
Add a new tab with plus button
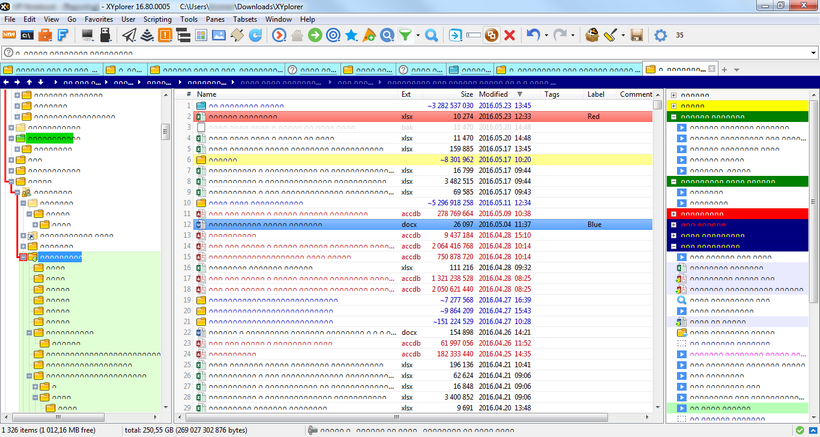click(x=724, y=70)
